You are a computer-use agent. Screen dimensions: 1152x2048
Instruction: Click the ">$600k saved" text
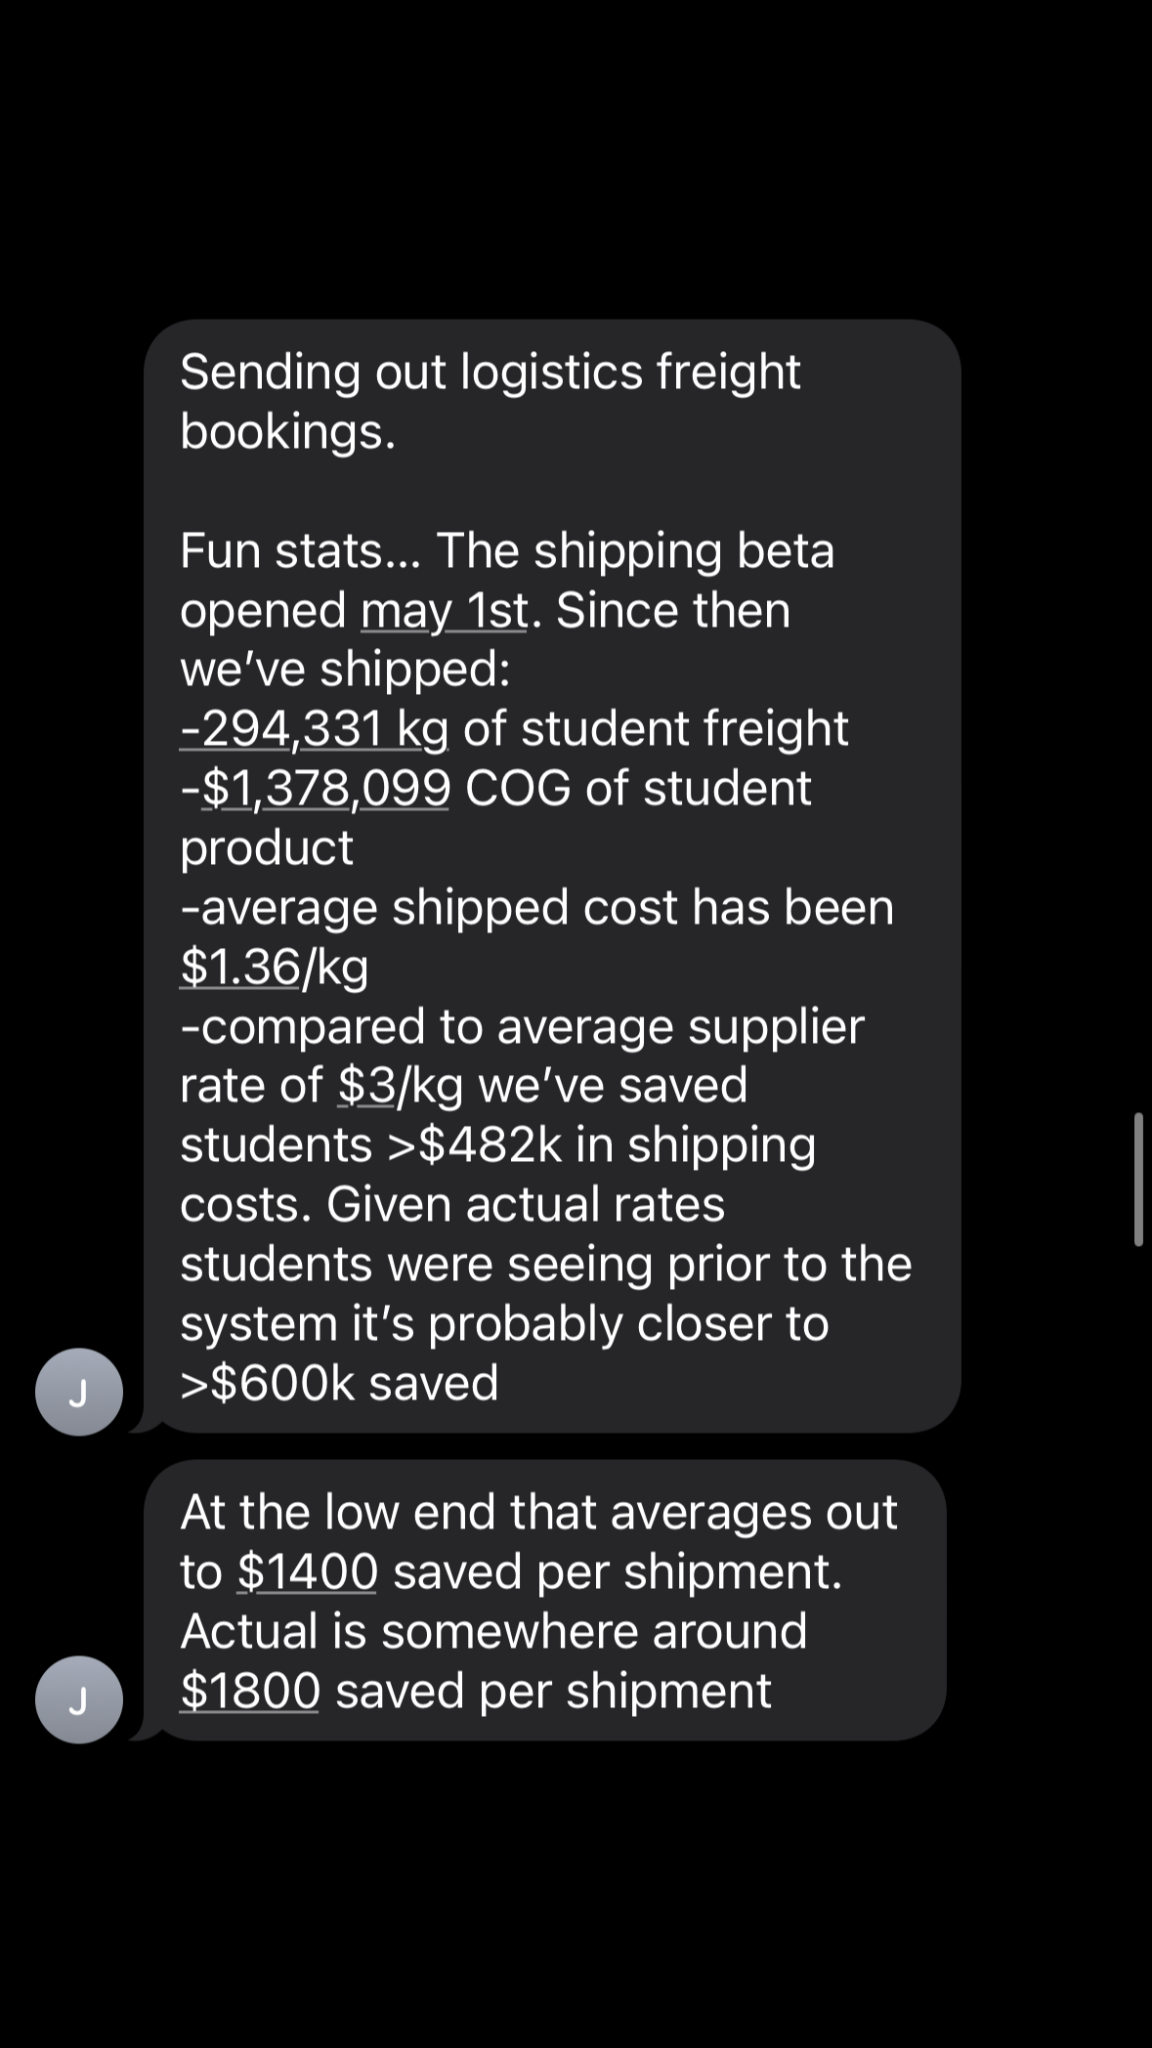[339, 1383]
